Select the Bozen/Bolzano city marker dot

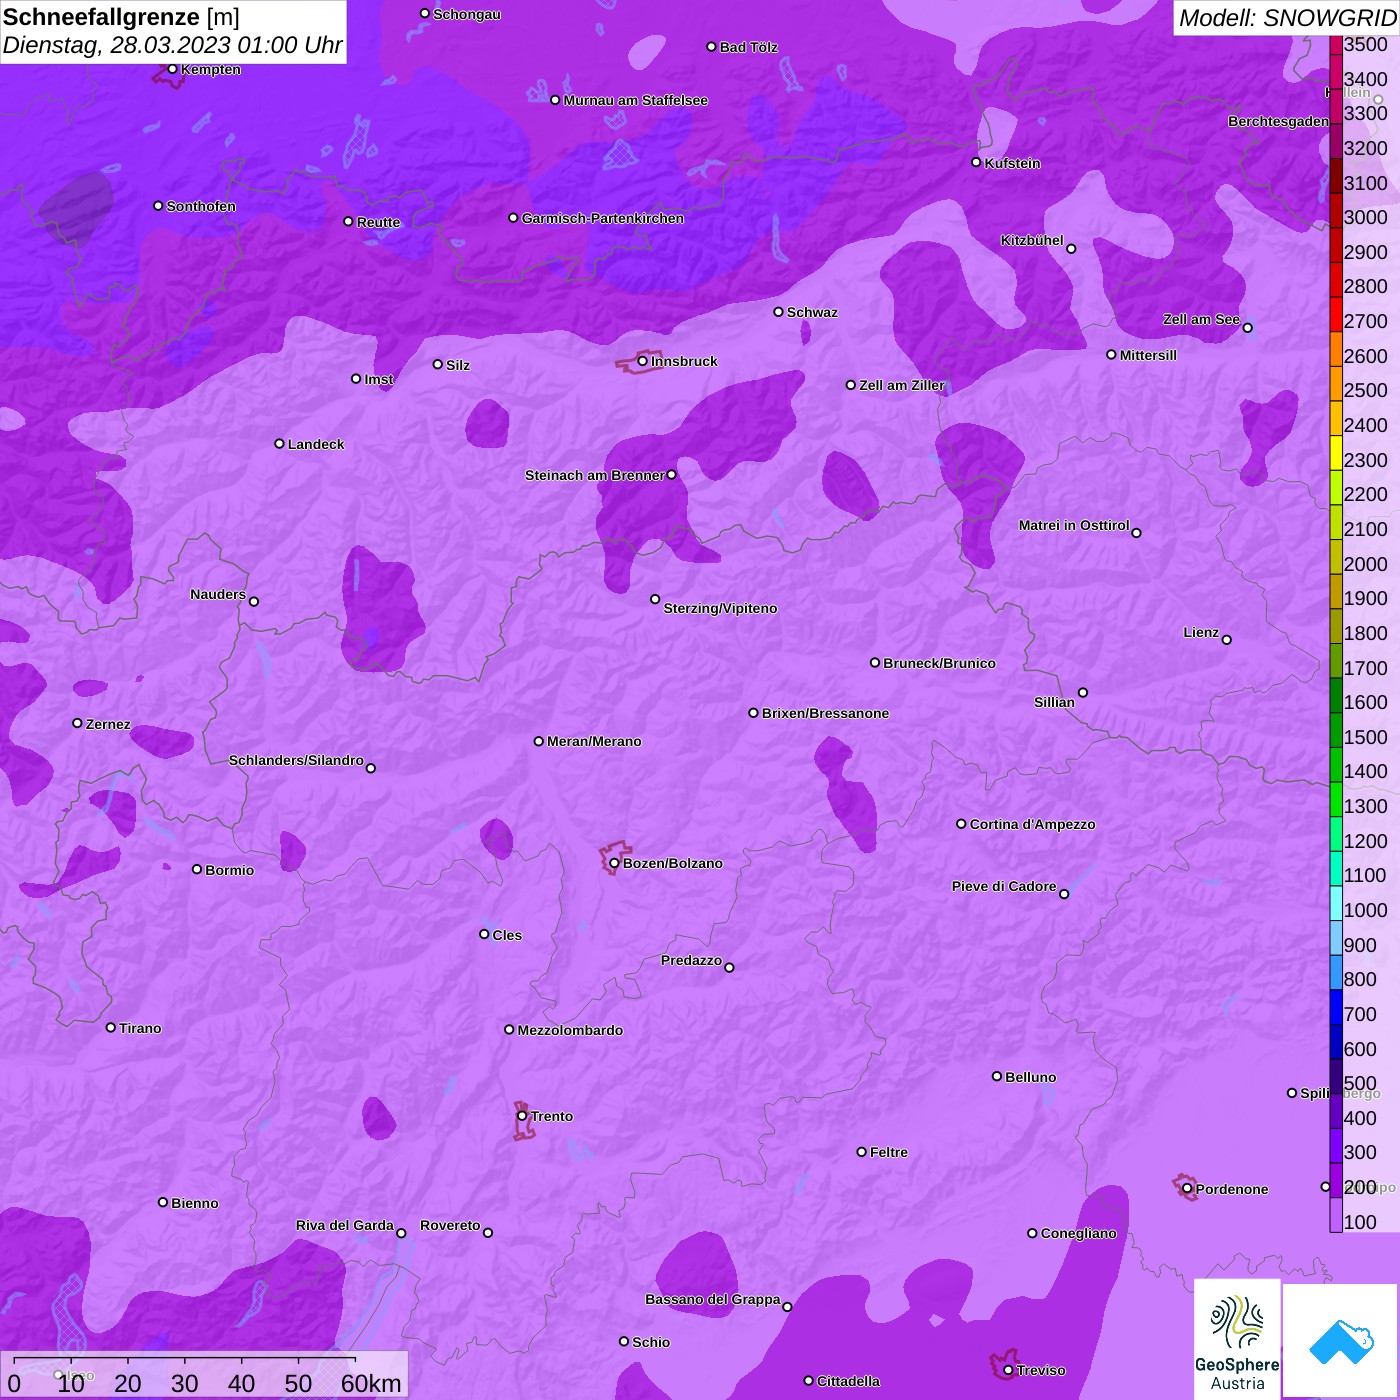coord(615,863)
